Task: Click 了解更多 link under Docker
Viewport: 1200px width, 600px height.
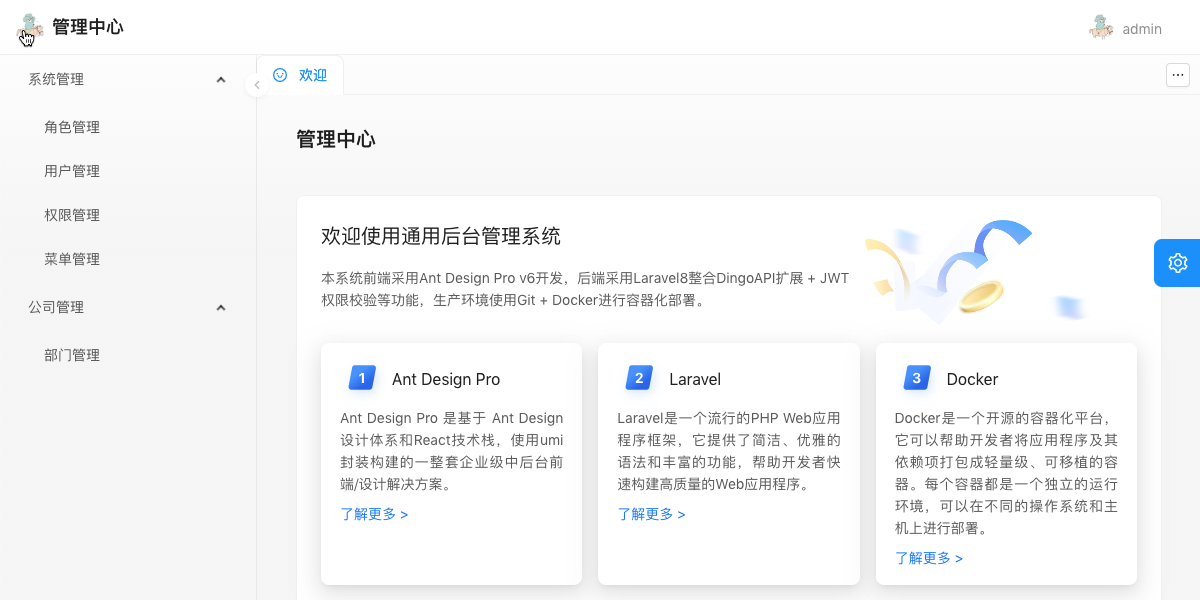Action: pos(929,558)
